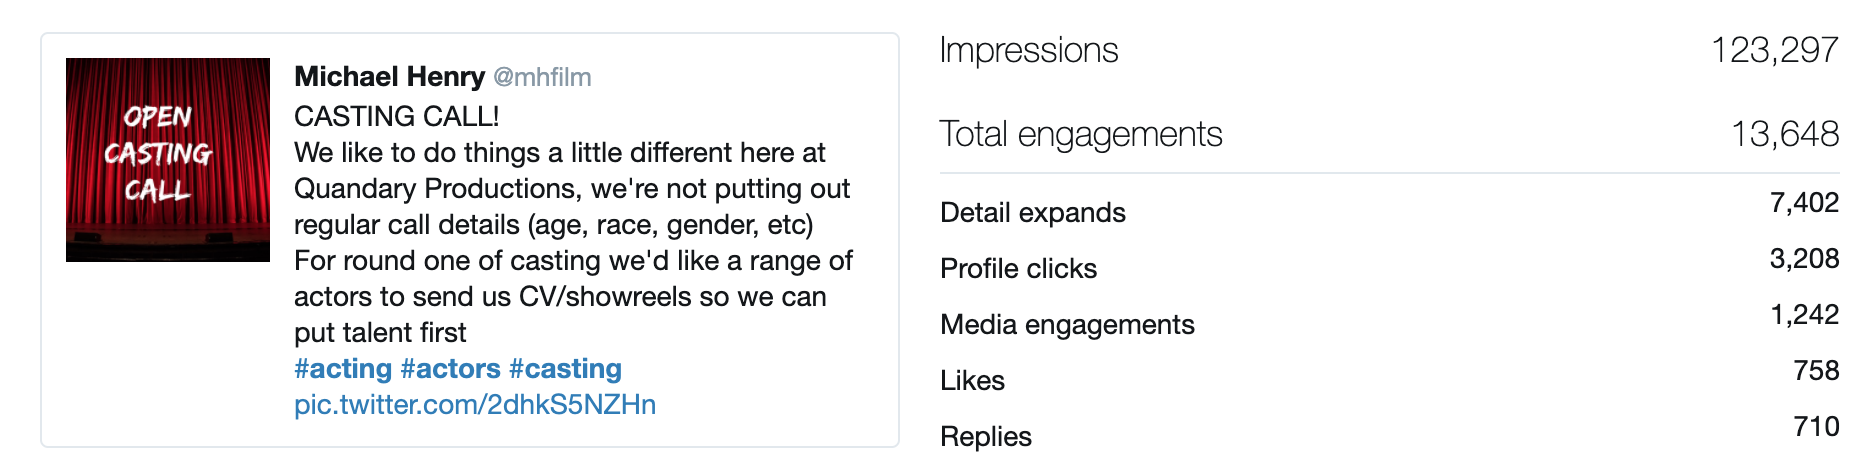Open the @mhfilm handle link

pyautogui.click(x=542, y=77)
